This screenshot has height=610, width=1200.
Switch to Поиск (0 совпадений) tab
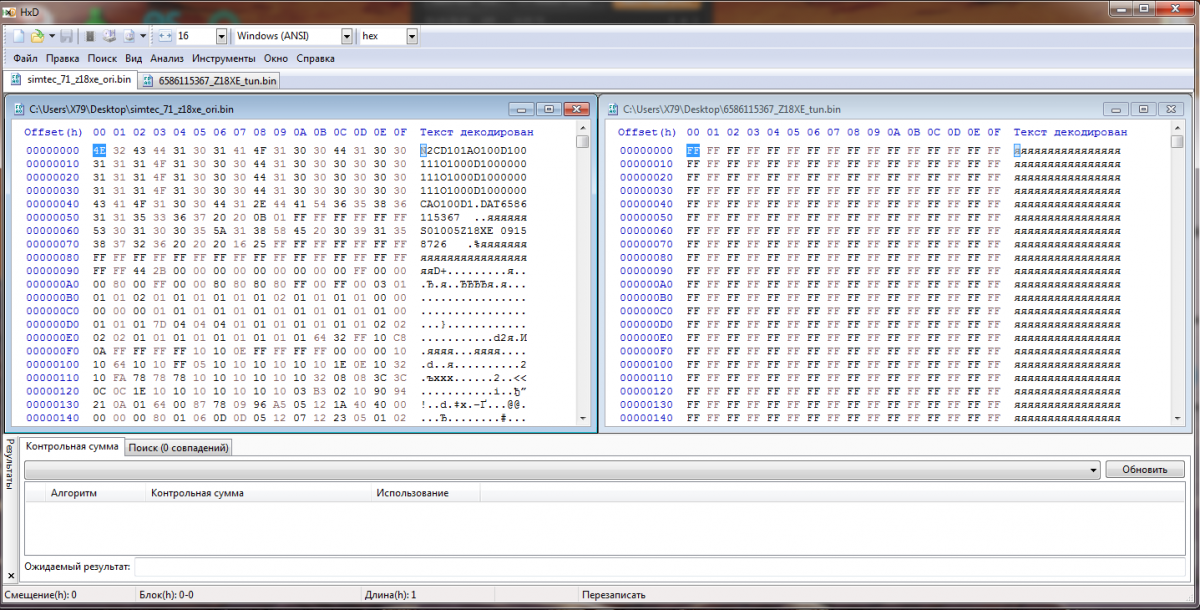(x=178, y=448)
